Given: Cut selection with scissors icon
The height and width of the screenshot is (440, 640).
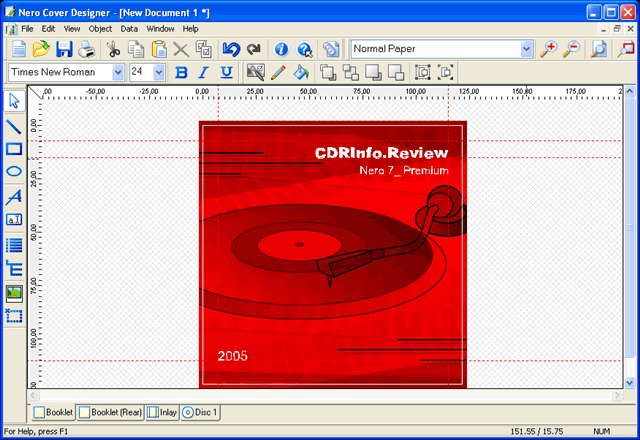Looking at the screenshot, I should click(x=113, y=49).
